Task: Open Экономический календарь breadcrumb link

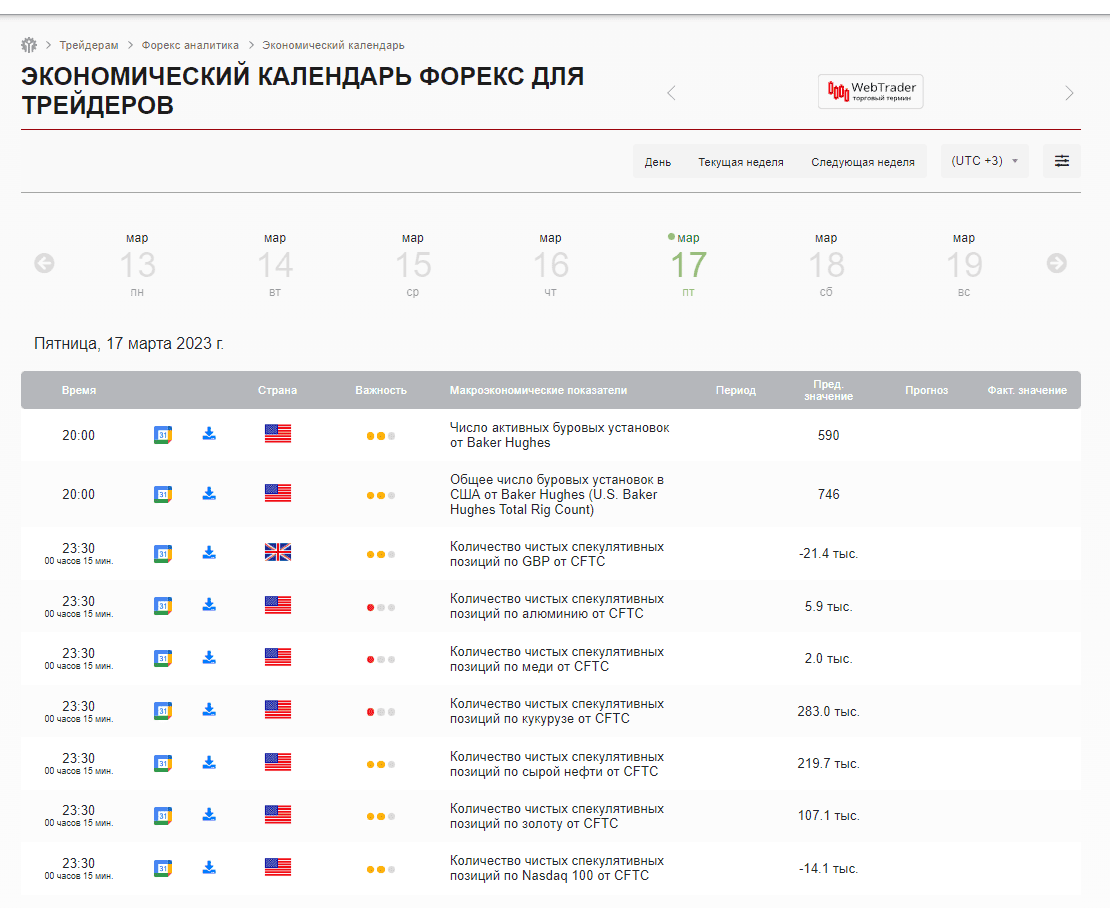Action: point(333,45)
